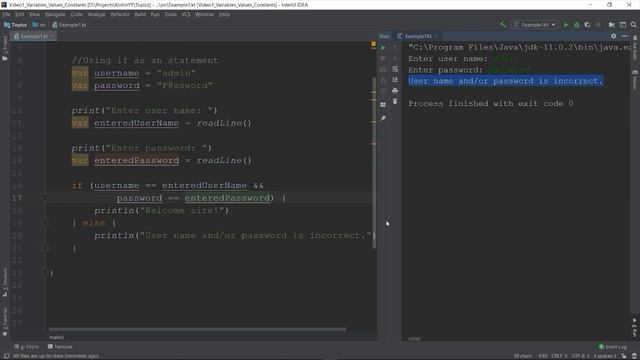Click the main() breadcrumb below the editor
Image resolution: width=640 pixels, height=360 pixels.
click(56, 338)
